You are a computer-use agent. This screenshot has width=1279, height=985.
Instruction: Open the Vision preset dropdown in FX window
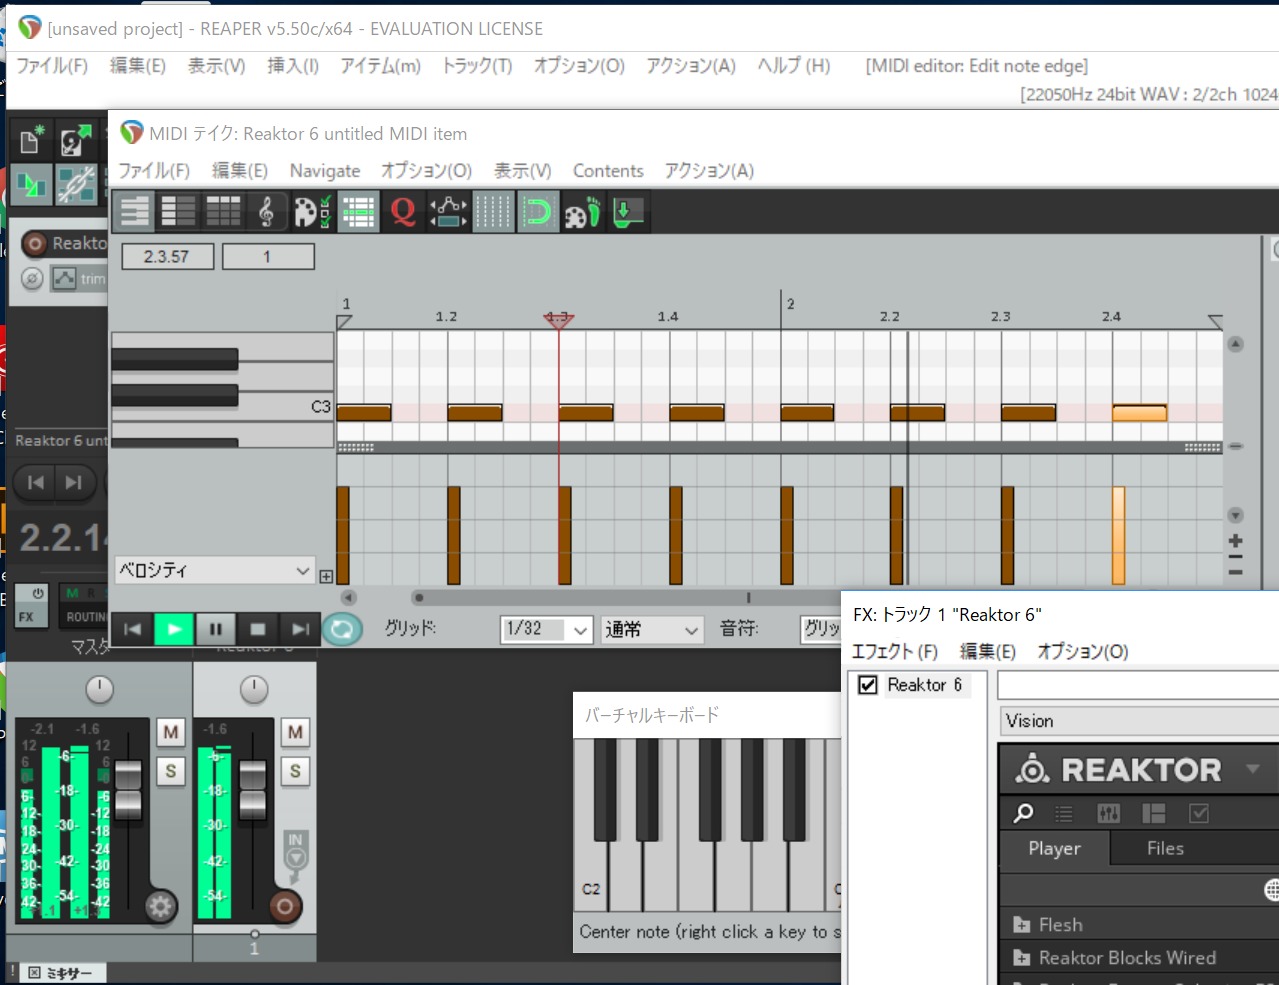click(1139, 721)
